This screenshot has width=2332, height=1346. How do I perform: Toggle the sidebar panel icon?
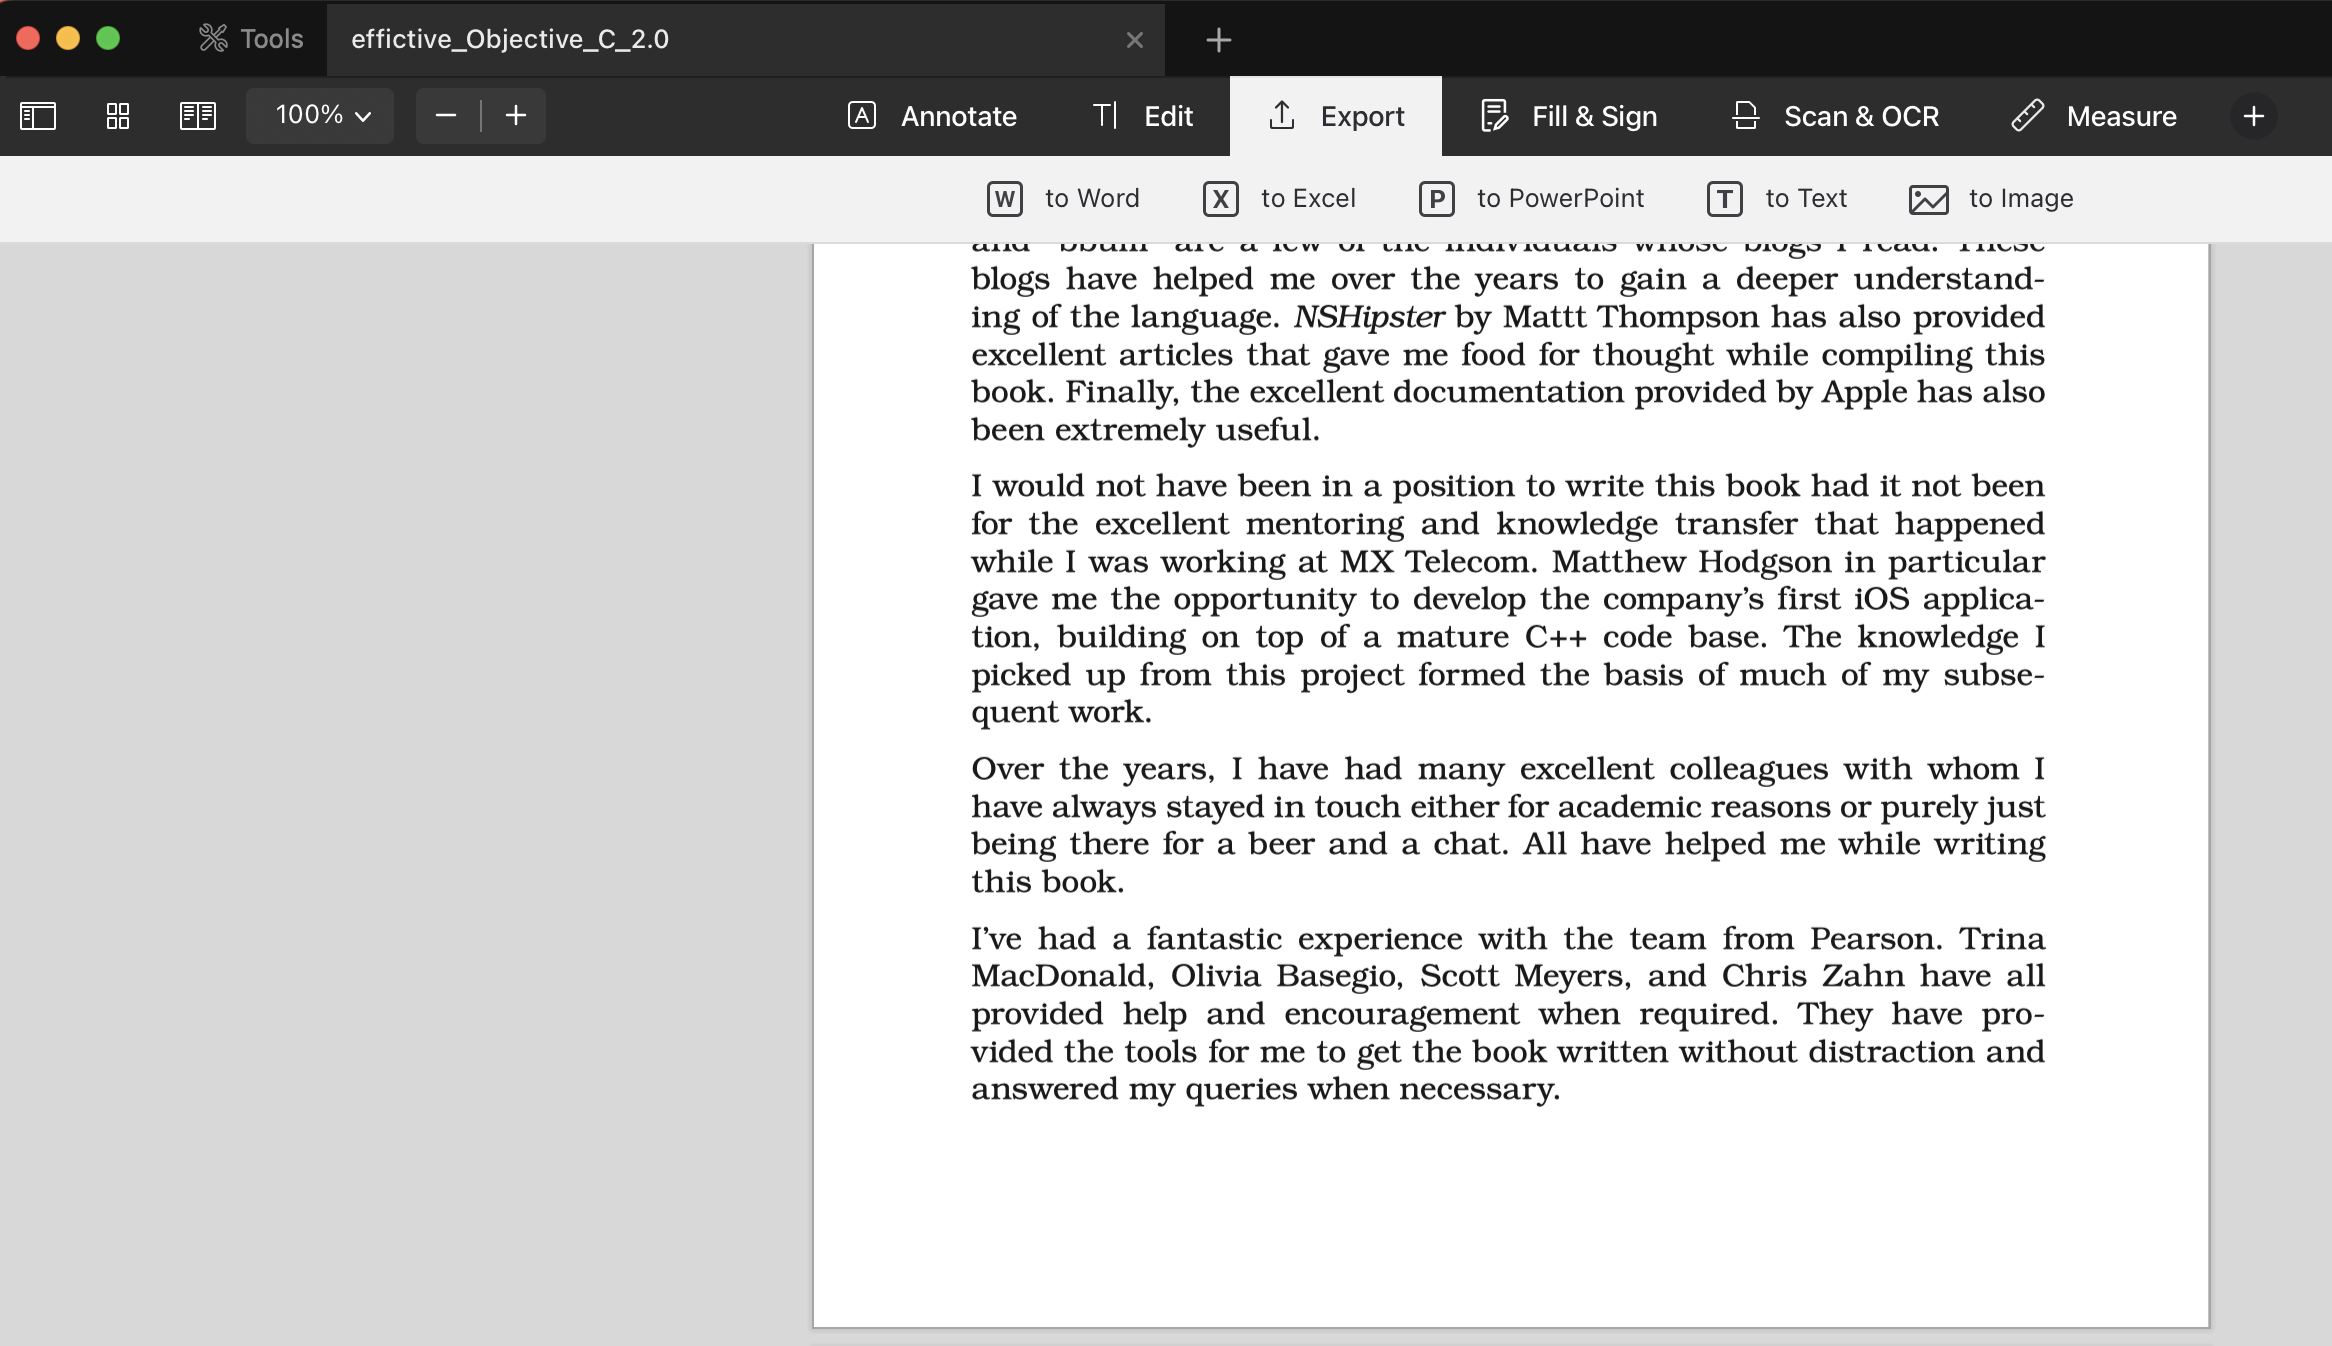coord(38,116)
